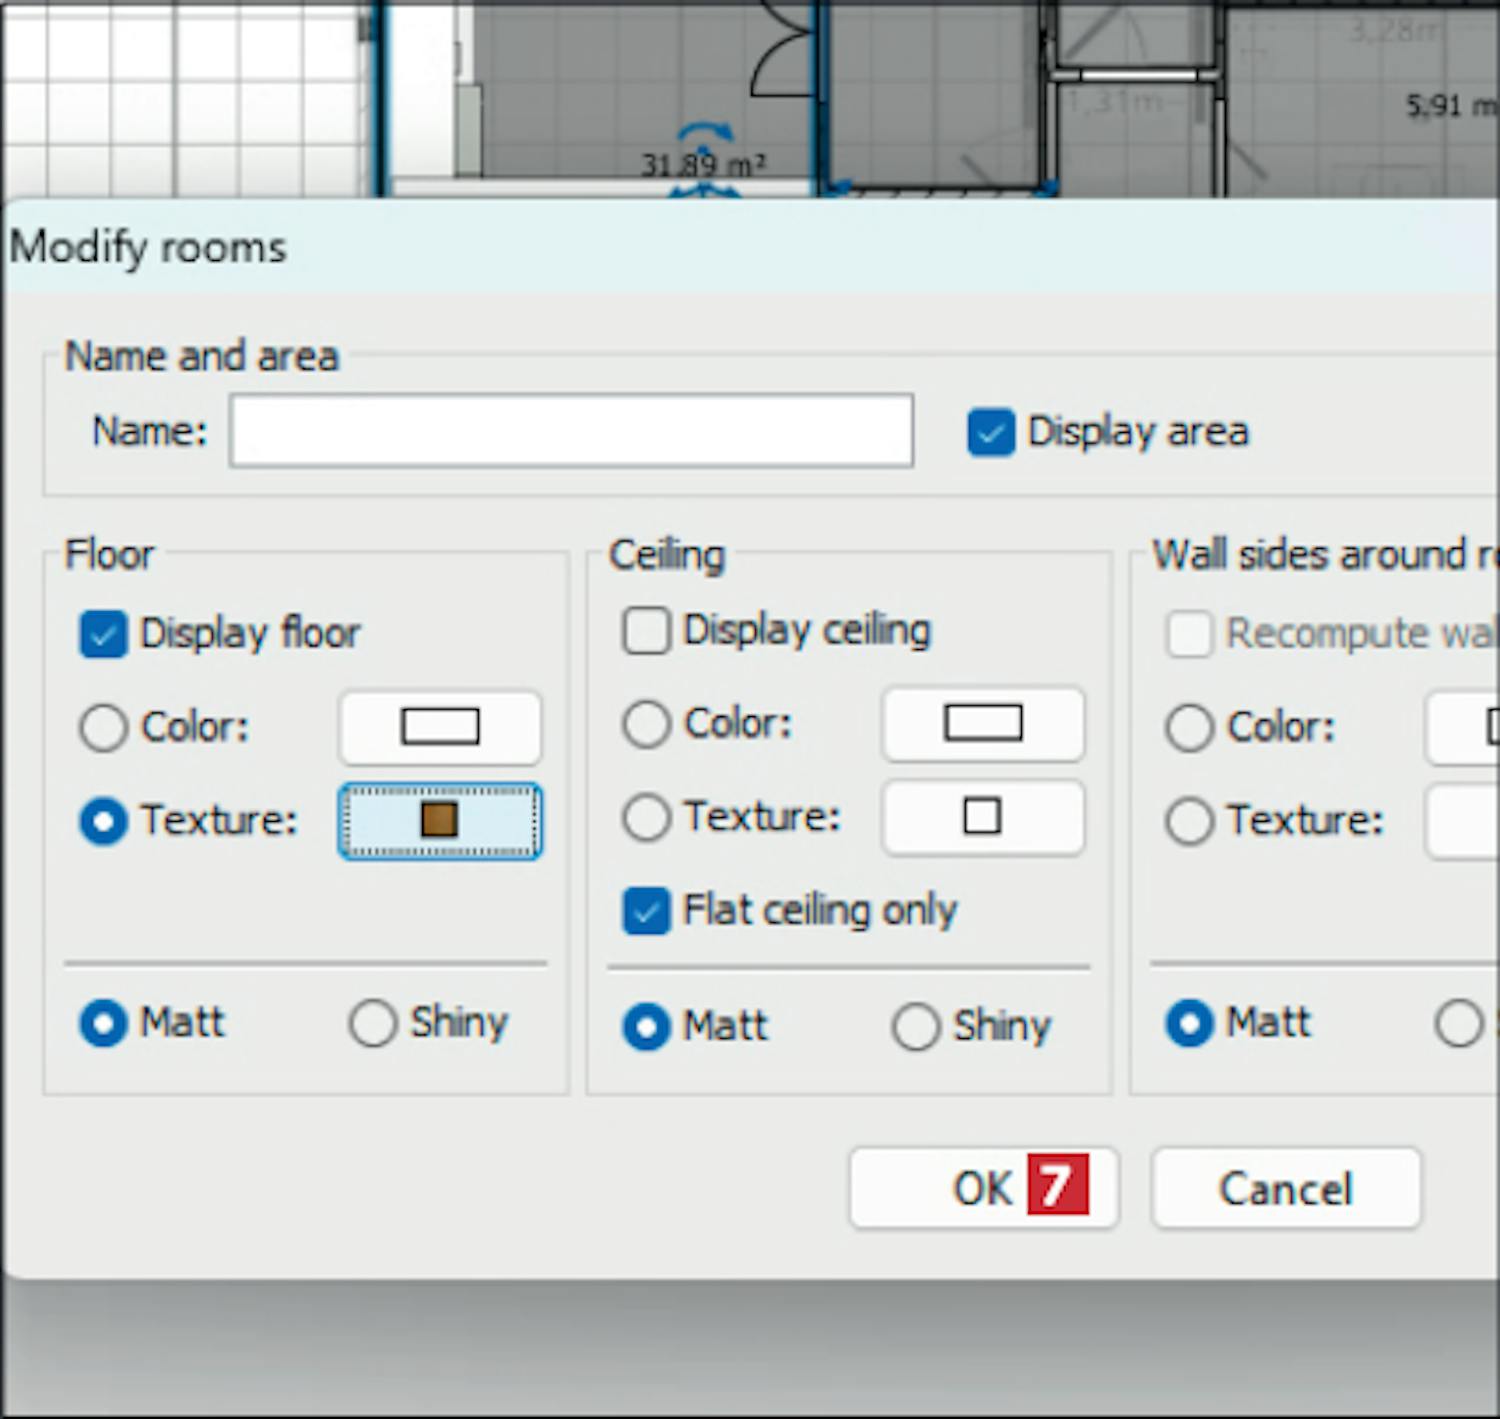Select Matt finish for wall sides
Screen dimensions: 1500x1419
point(1189,1024)
